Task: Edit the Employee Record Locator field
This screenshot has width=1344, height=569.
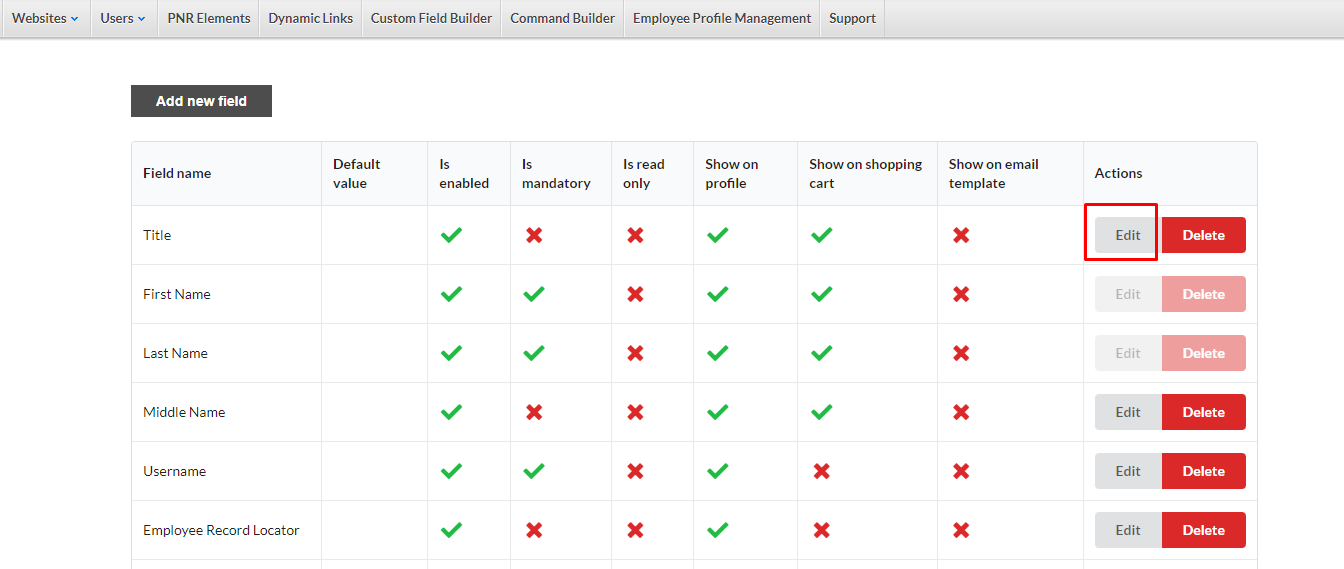Action: coord(1128,530)
